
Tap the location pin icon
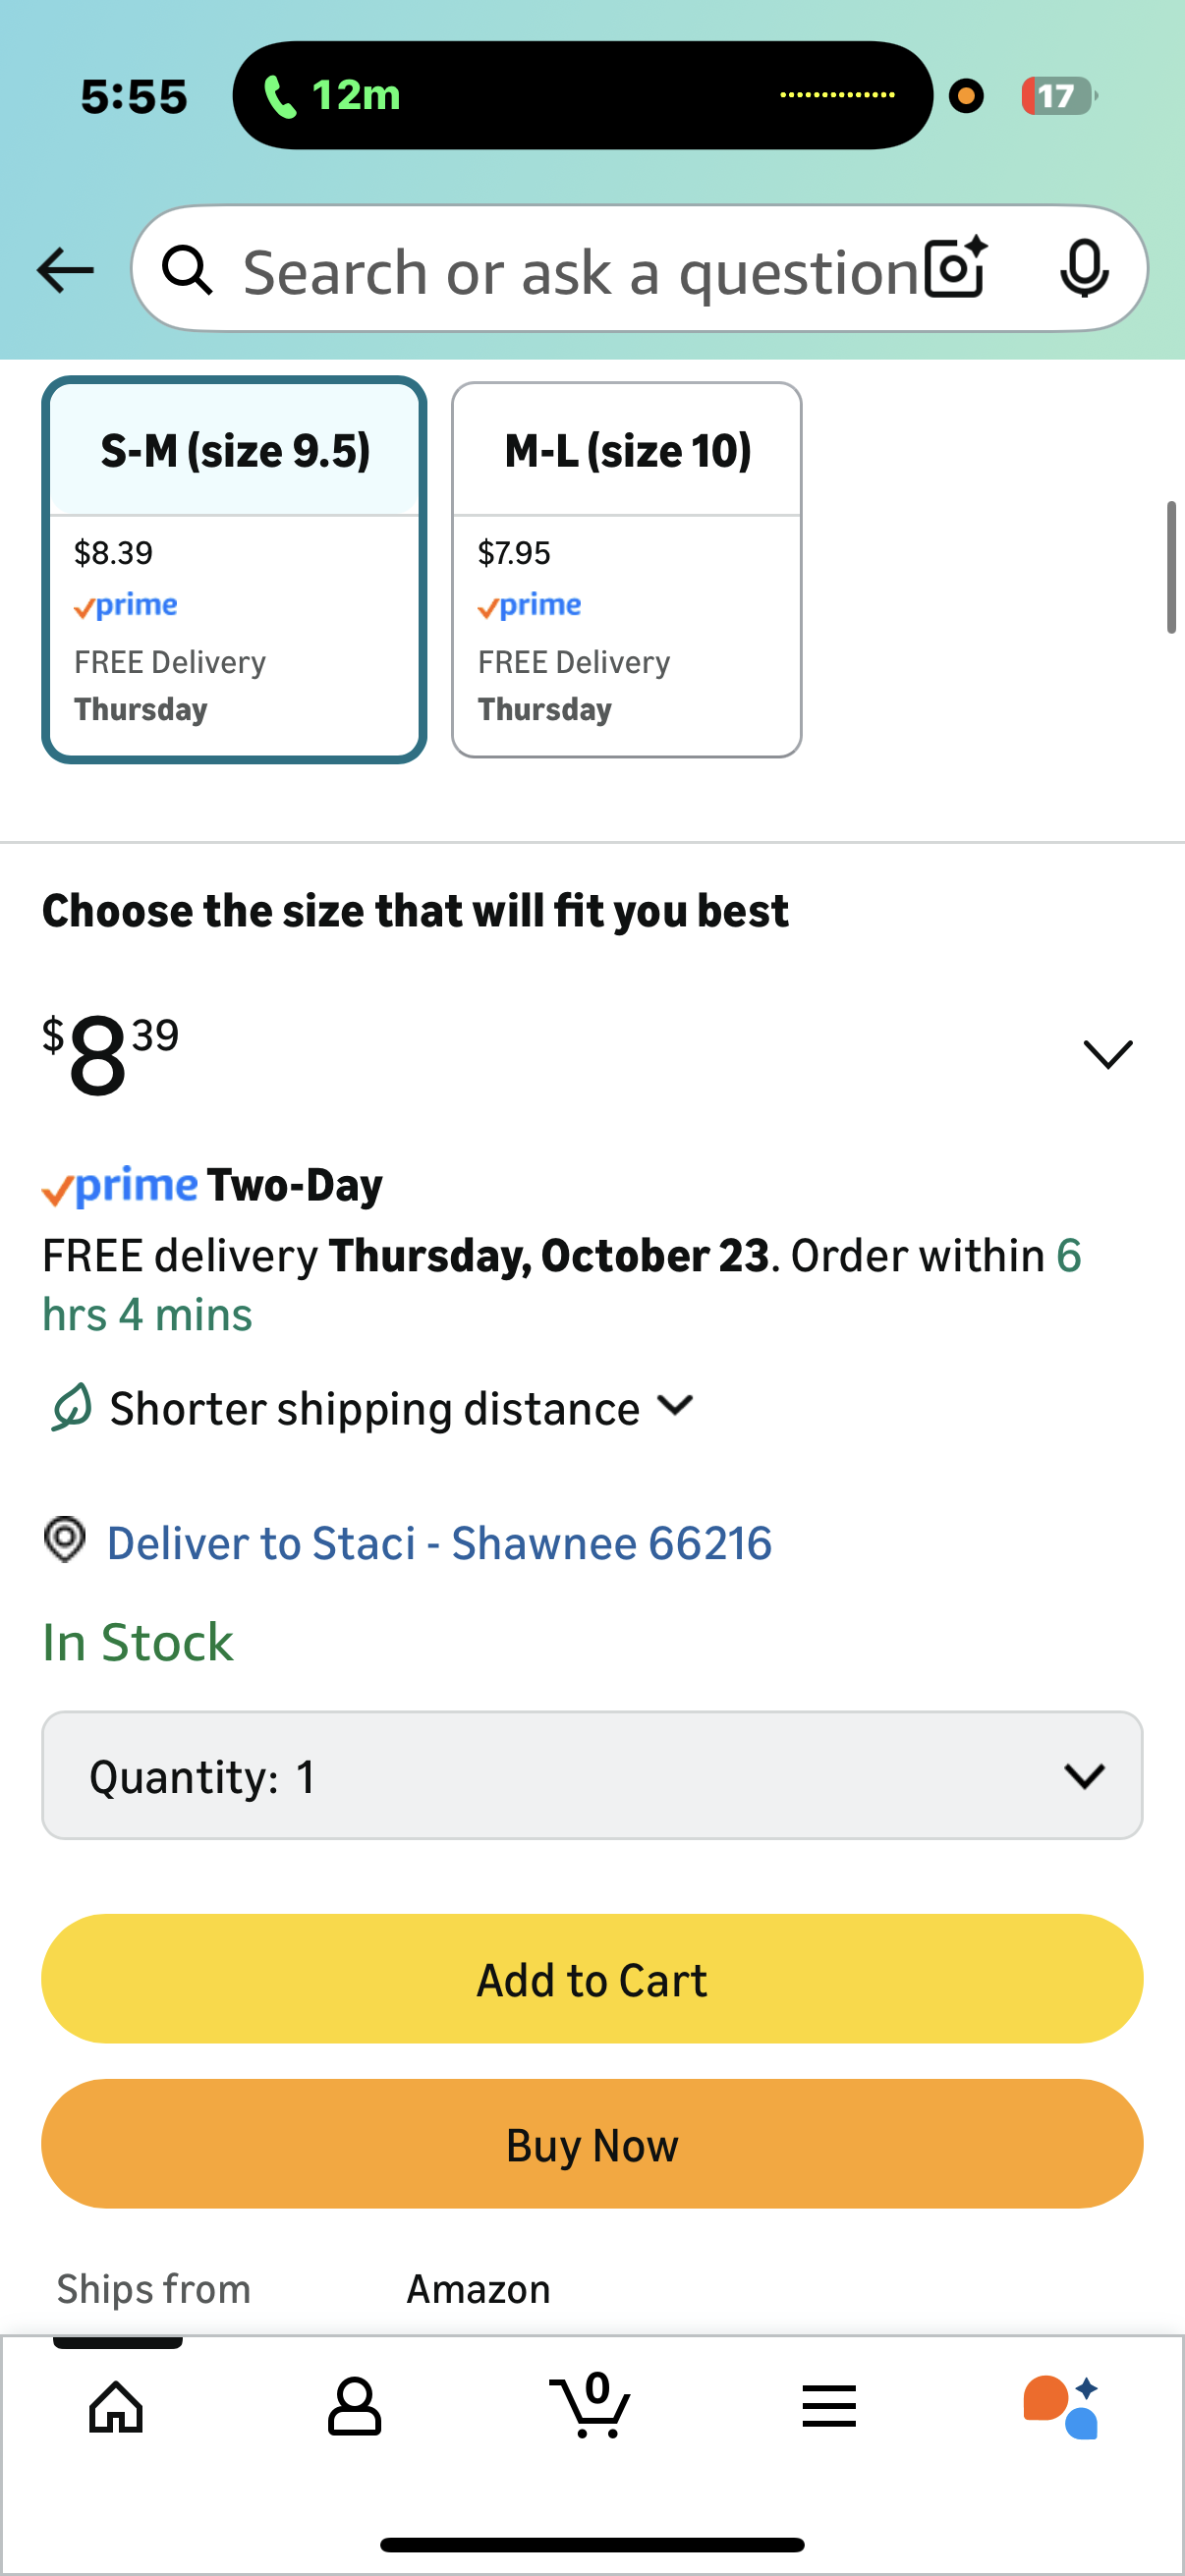coord(65,1539)
